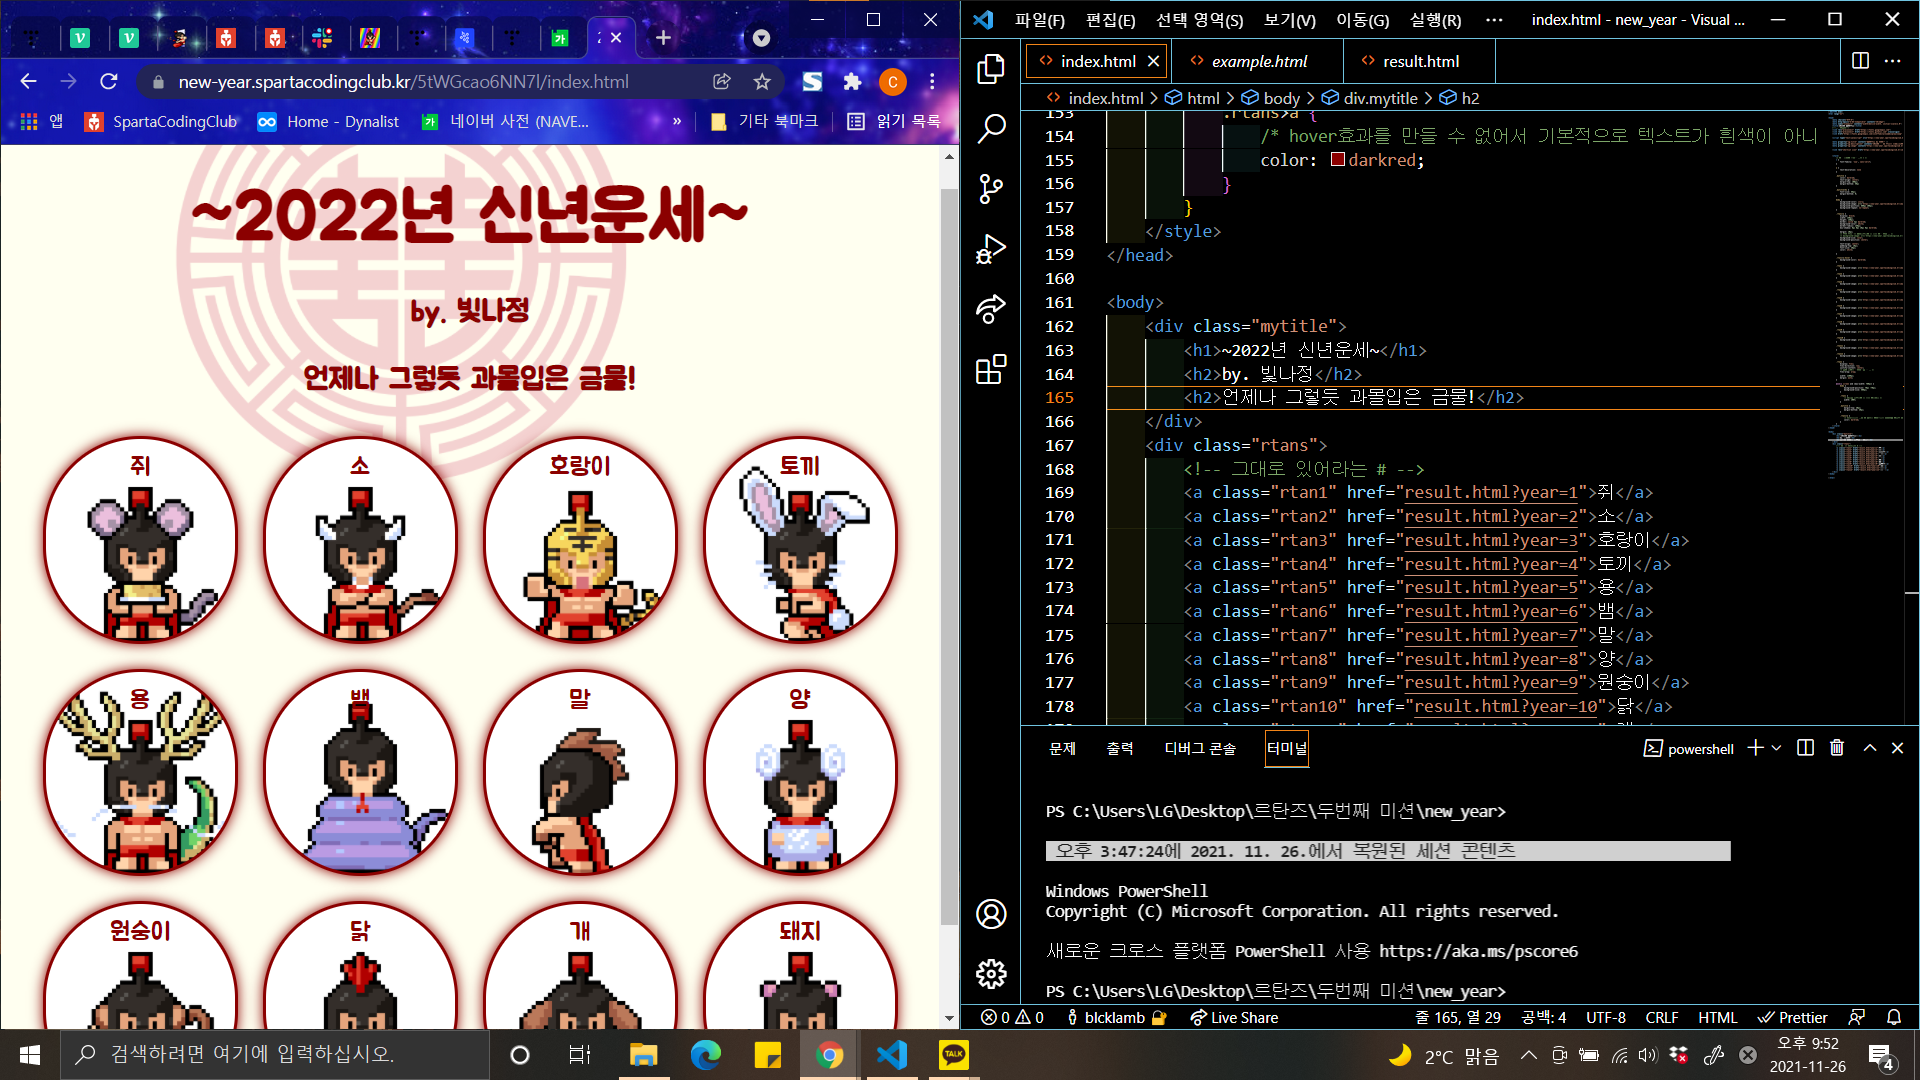Click the split editor right icon

coord(1860,61)
